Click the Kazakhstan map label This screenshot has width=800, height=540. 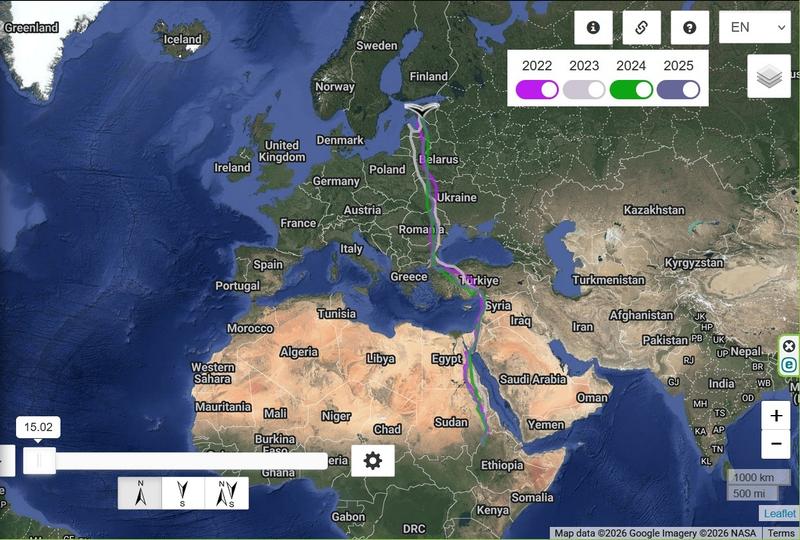click(654, 210)
